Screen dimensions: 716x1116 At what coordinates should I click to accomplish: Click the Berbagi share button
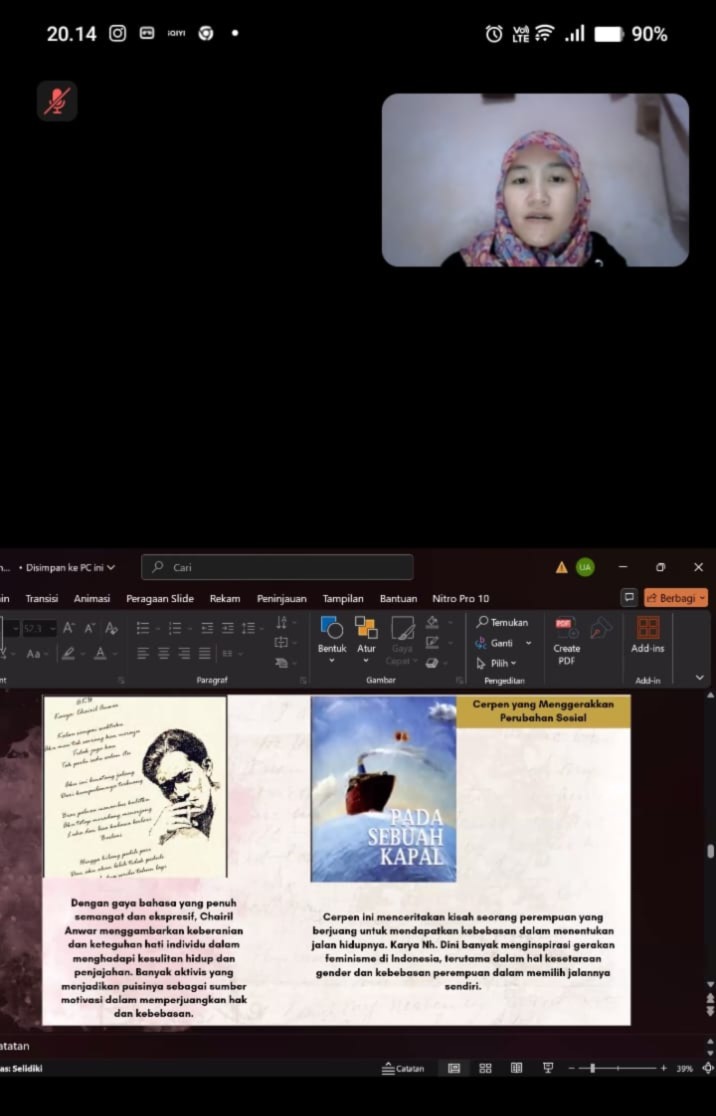coord(675,598)
